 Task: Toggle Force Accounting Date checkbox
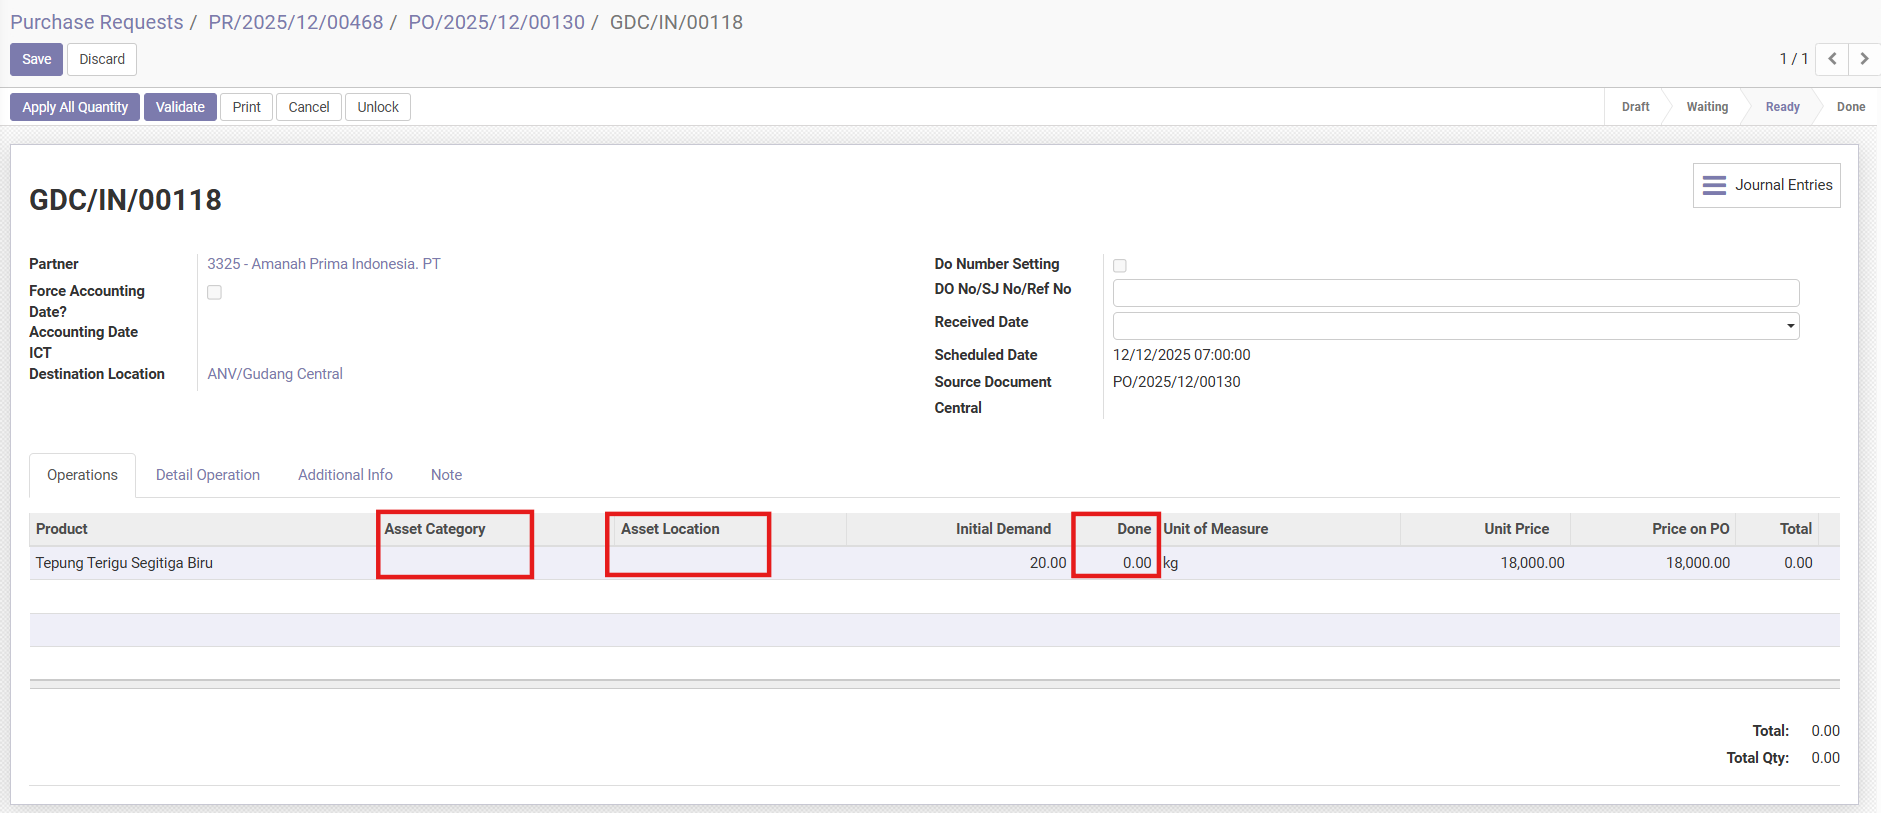pos(214,292)
